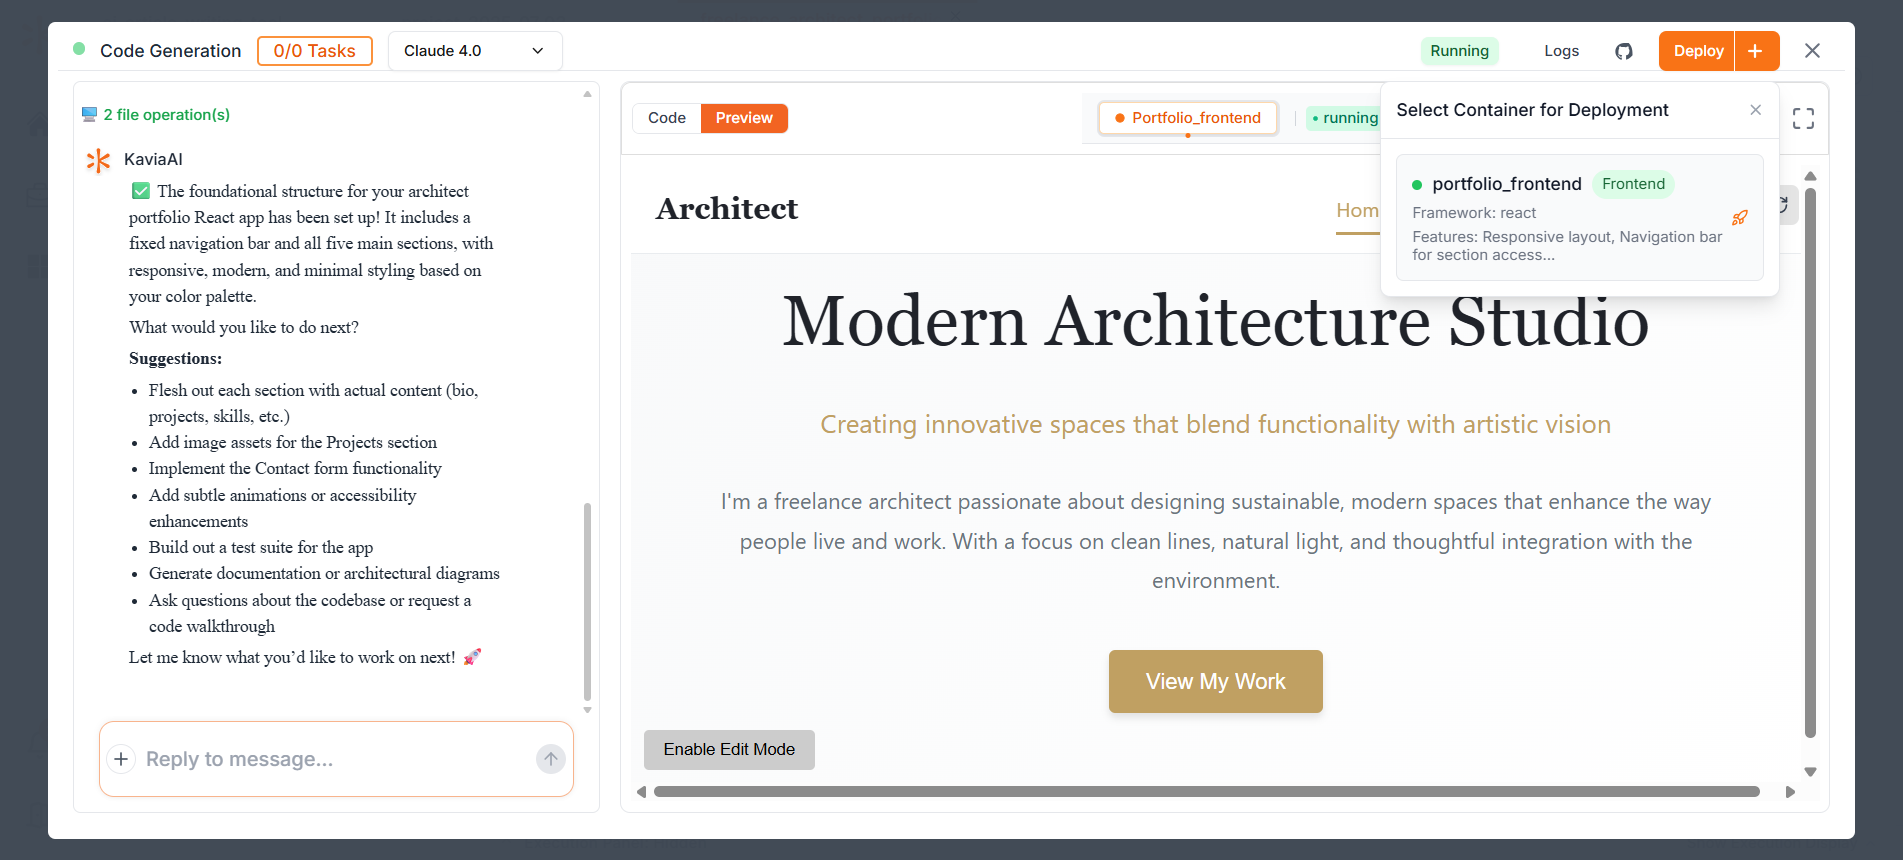This screenshot has height=860, width=1903.
Task: Expand preview with the fullscreen icon
Action: 1802,119
